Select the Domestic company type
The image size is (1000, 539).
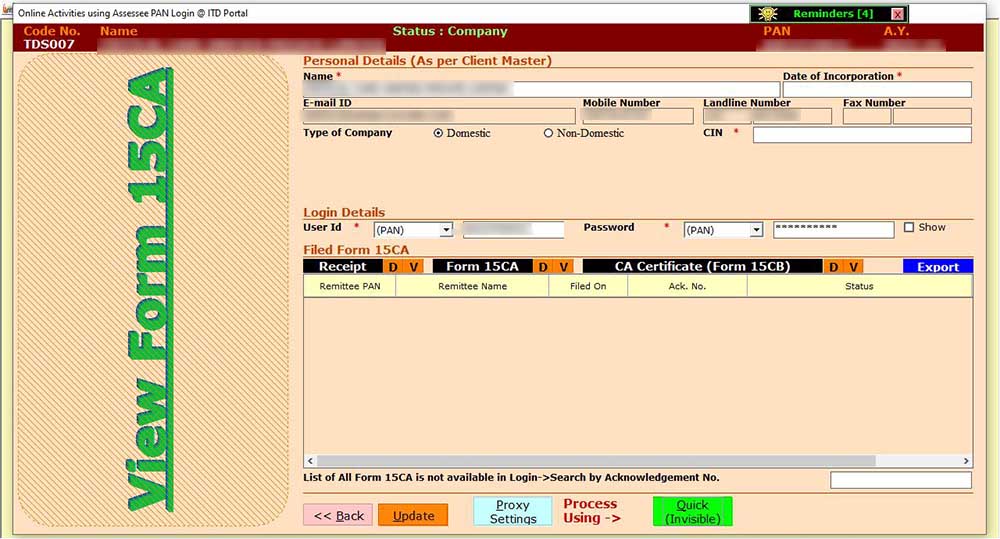point(438,134)
